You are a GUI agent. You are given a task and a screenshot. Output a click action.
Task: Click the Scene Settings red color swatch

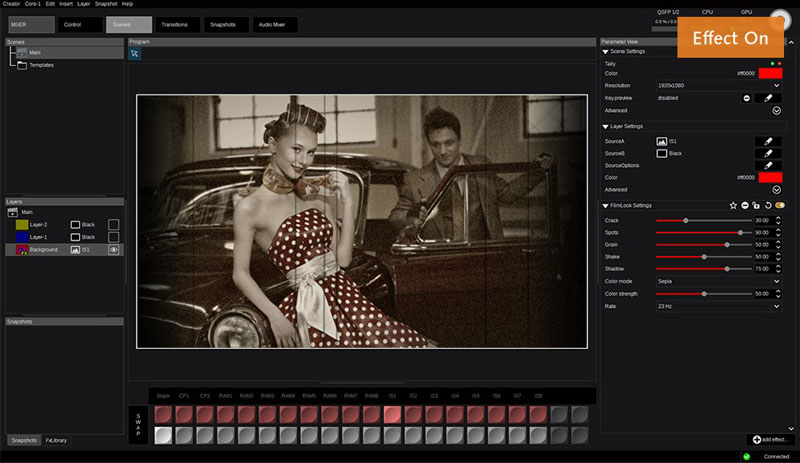click(x=770, y=74)
